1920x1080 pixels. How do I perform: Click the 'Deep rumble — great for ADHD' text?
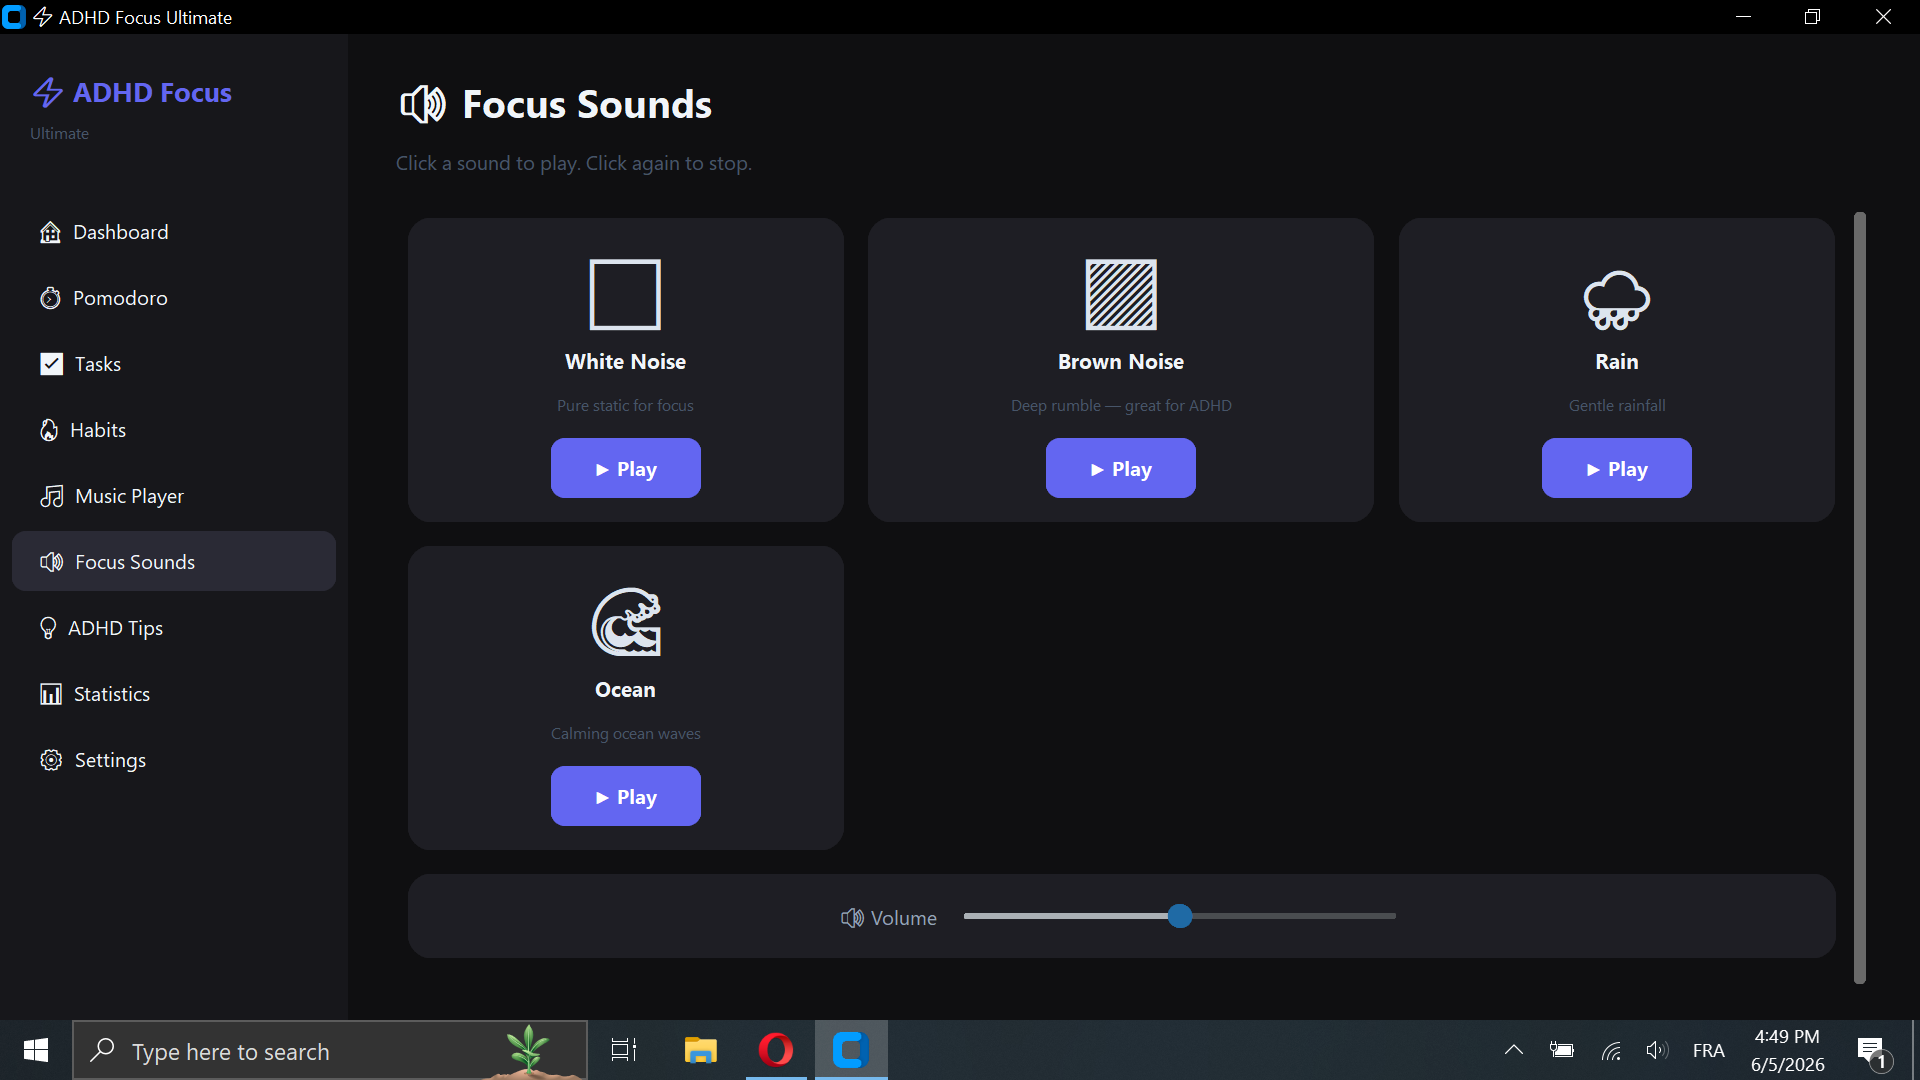tap(1121, 406)
